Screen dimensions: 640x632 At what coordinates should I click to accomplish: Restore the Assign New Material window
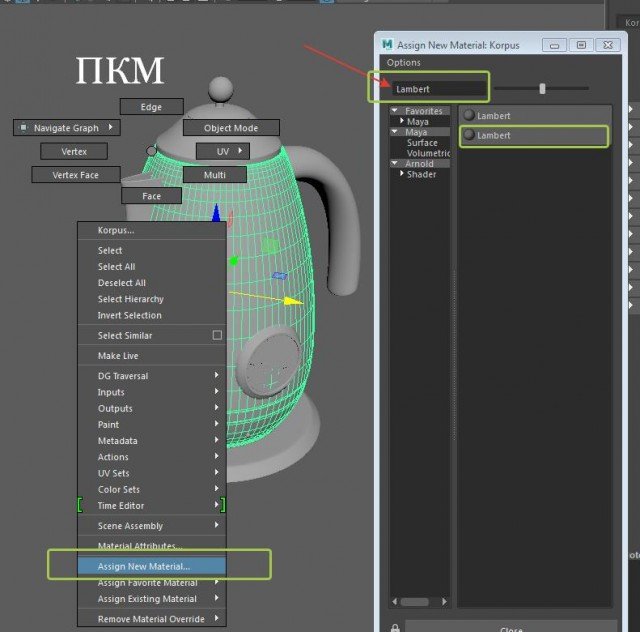point(580,45)
